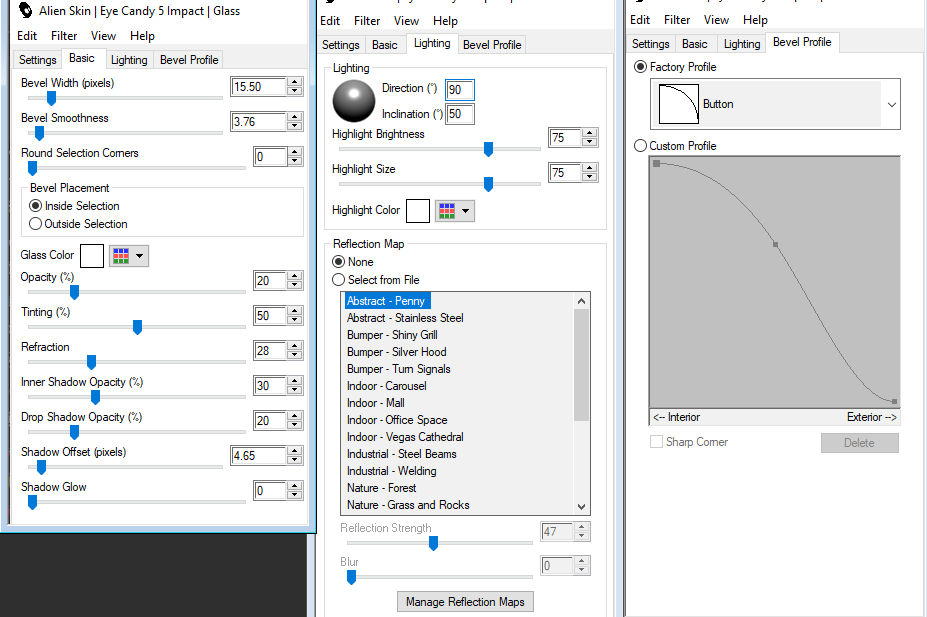Open Highlight Color palette grid icon

pos(446,211)
